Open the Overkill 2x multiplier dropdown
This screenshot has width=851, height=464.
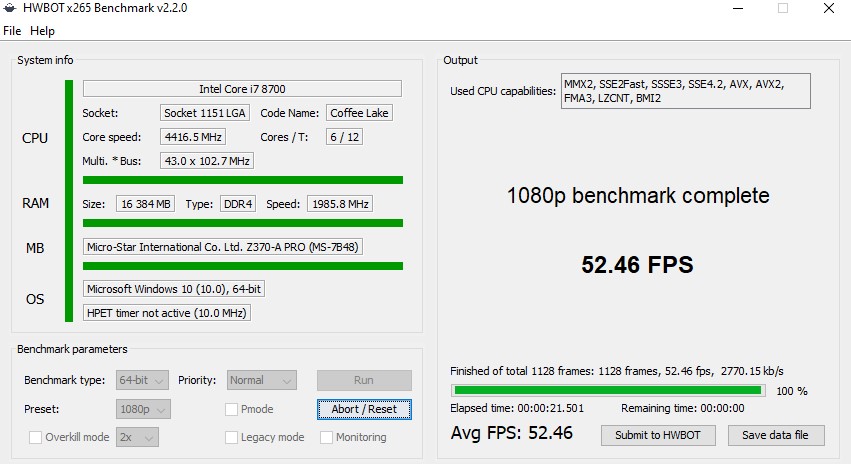[x=137, y=437]
